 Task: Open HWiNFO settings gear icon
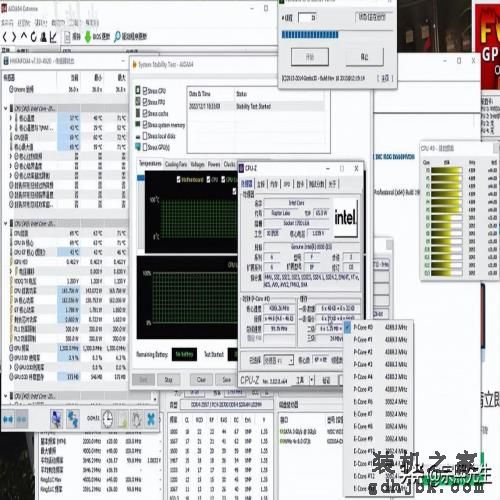tap(137, 419)
